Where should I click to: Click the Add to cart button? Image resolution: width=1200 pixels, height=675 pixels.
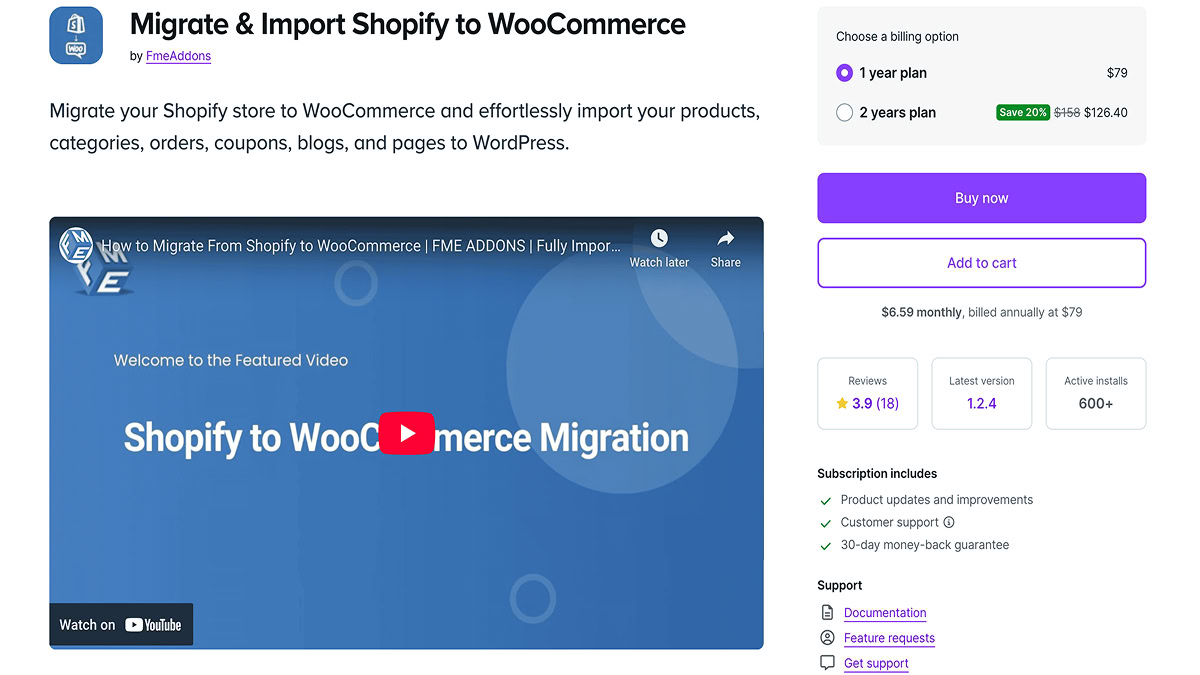click(x=982, y=263)
